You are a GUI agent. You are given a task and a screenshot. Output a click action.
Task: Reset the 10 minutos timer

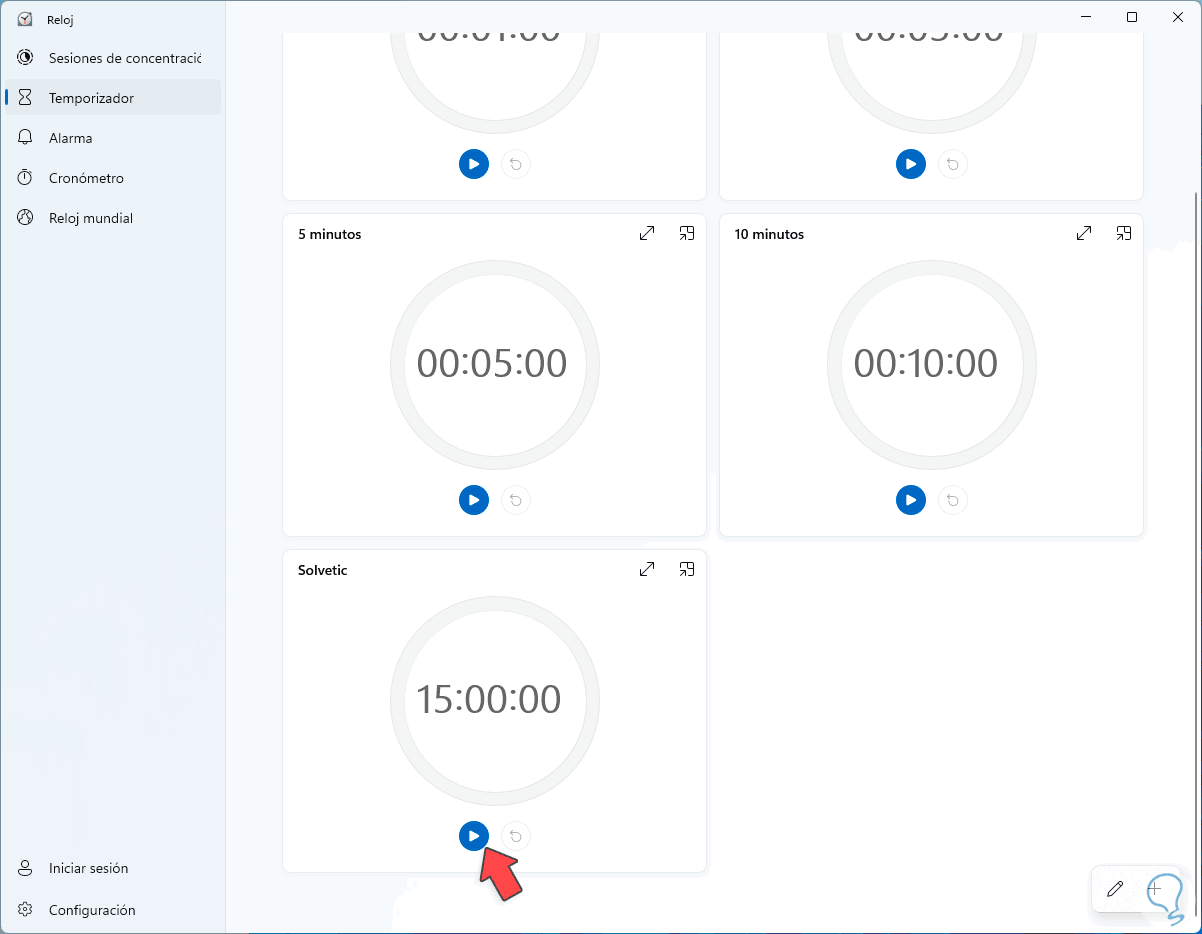[953, 500]
